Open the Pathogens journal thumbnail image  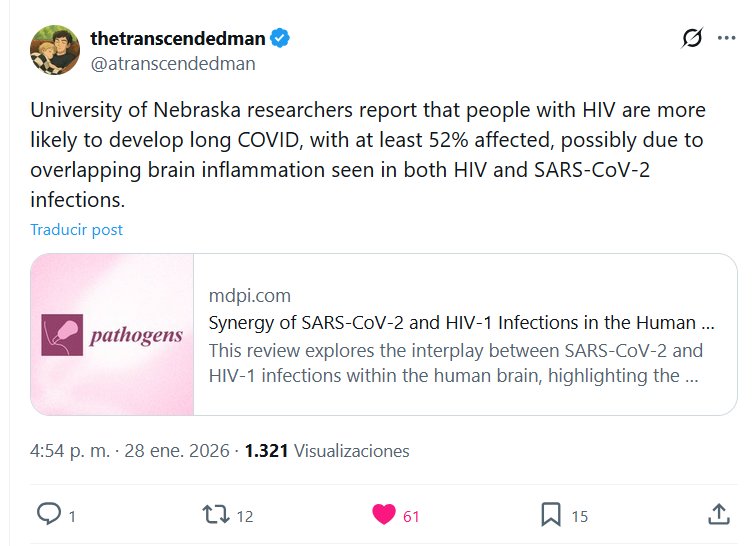[x=112, y=335]
